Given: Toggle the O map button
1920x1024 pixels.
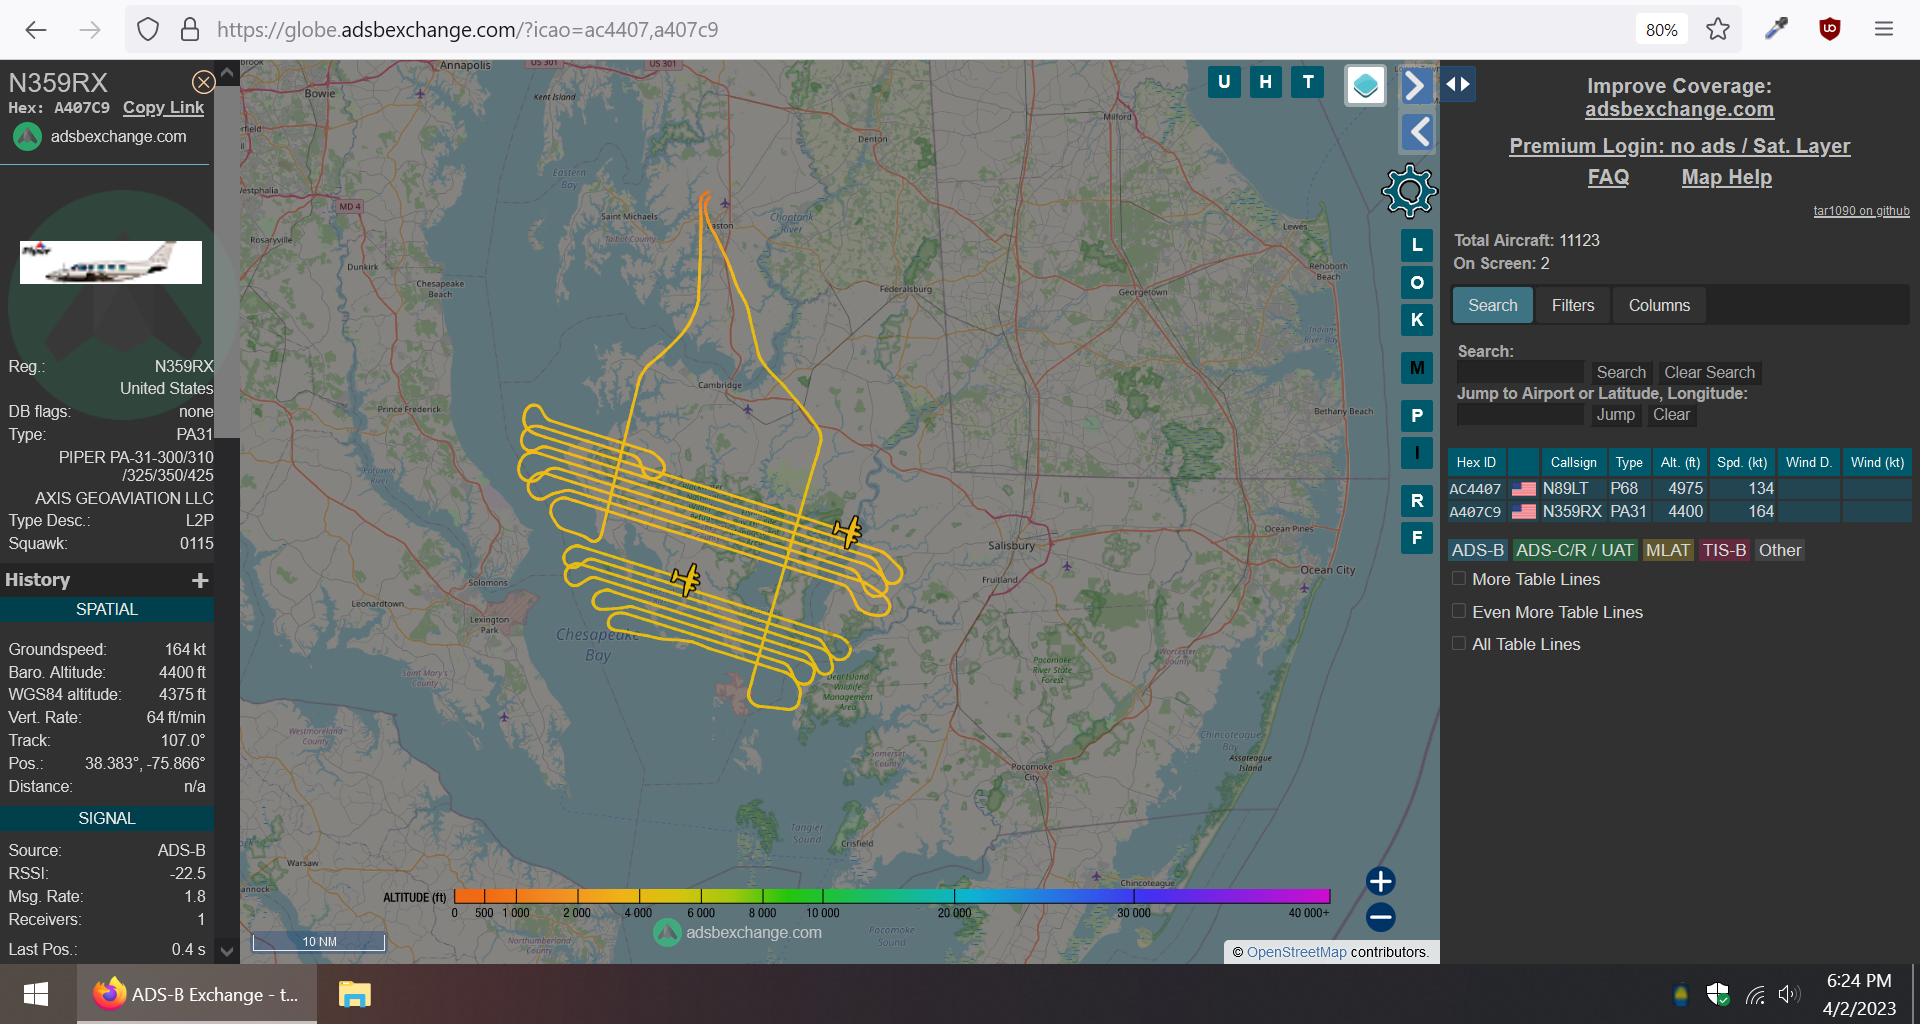Looking at the screenshot, I should point(1417,283).
